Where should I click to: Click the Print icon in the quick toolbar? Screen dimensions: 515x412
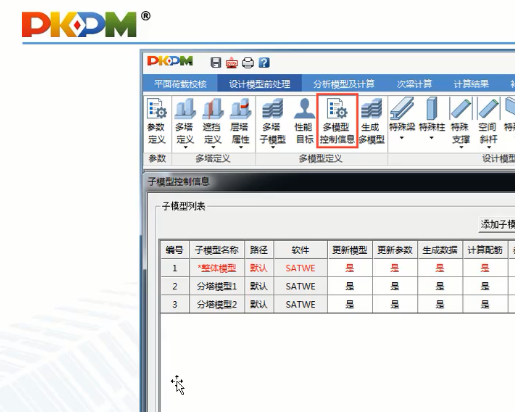(248, 63)
